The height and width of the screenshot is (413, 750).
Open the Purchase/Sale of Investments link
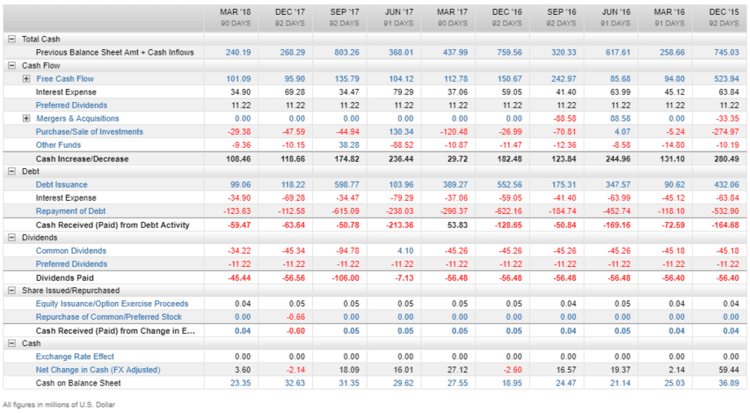point(89,131)
